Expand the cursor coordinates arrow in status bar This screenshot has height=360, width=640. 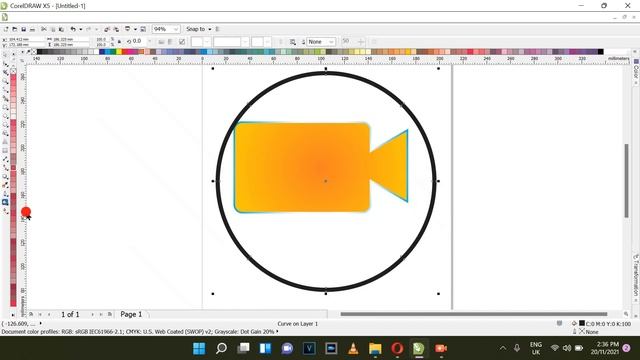click(x=40, y=323)
